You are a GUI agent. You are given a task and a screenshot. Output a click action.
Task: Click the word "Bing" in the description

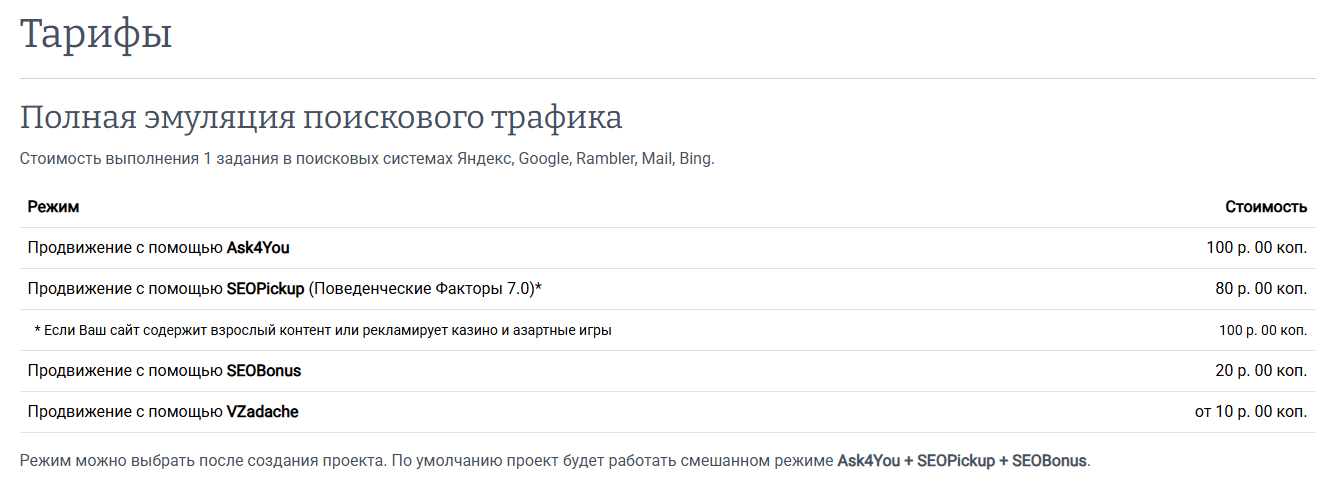(x=696, y=159)
